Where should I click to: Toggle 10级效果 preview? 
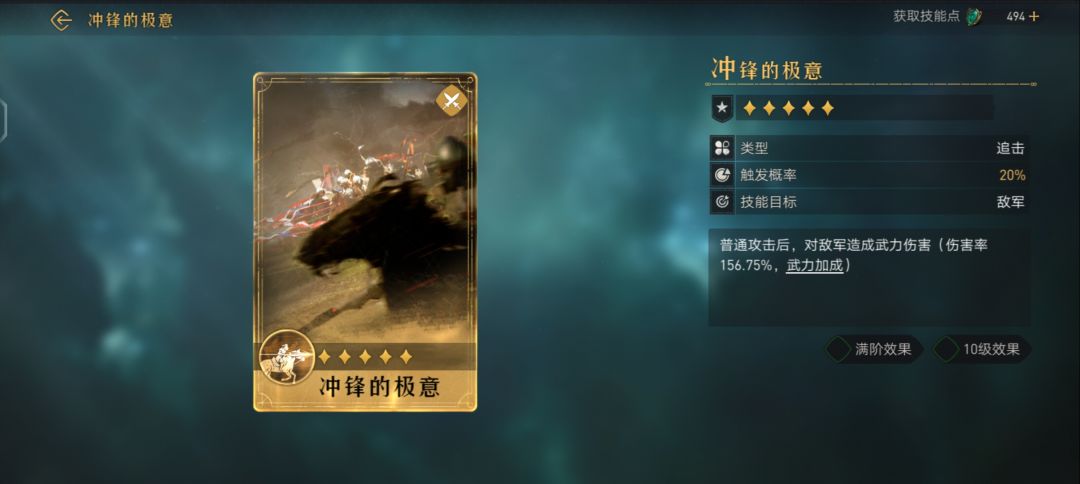click(982, 349)
